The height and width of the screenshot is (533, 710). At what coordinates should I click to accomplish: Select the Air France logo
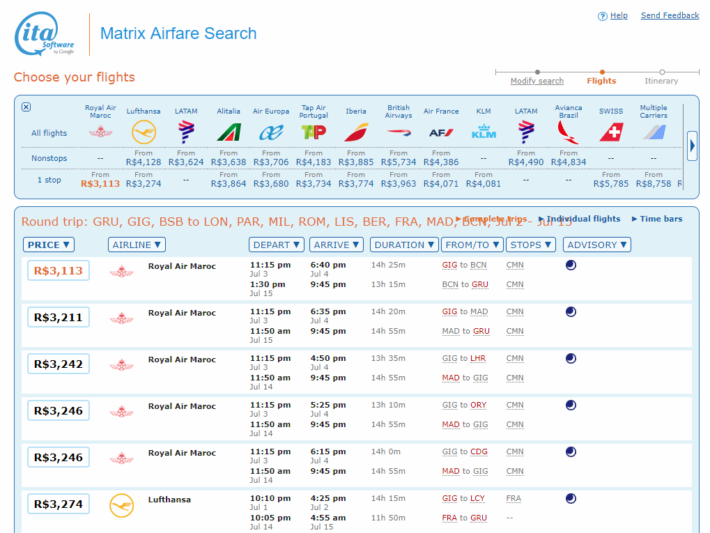[x=441, y=133]
